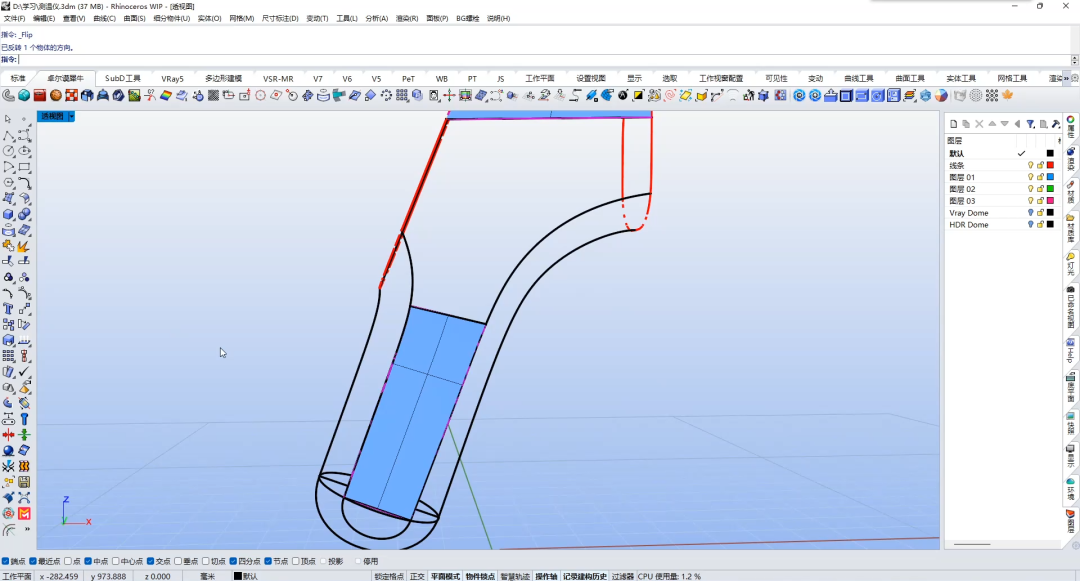Toggle 锁定格点 grid snap in status bar
The width and height of the screenshot is (1080, 581).
tap(389, 576)
